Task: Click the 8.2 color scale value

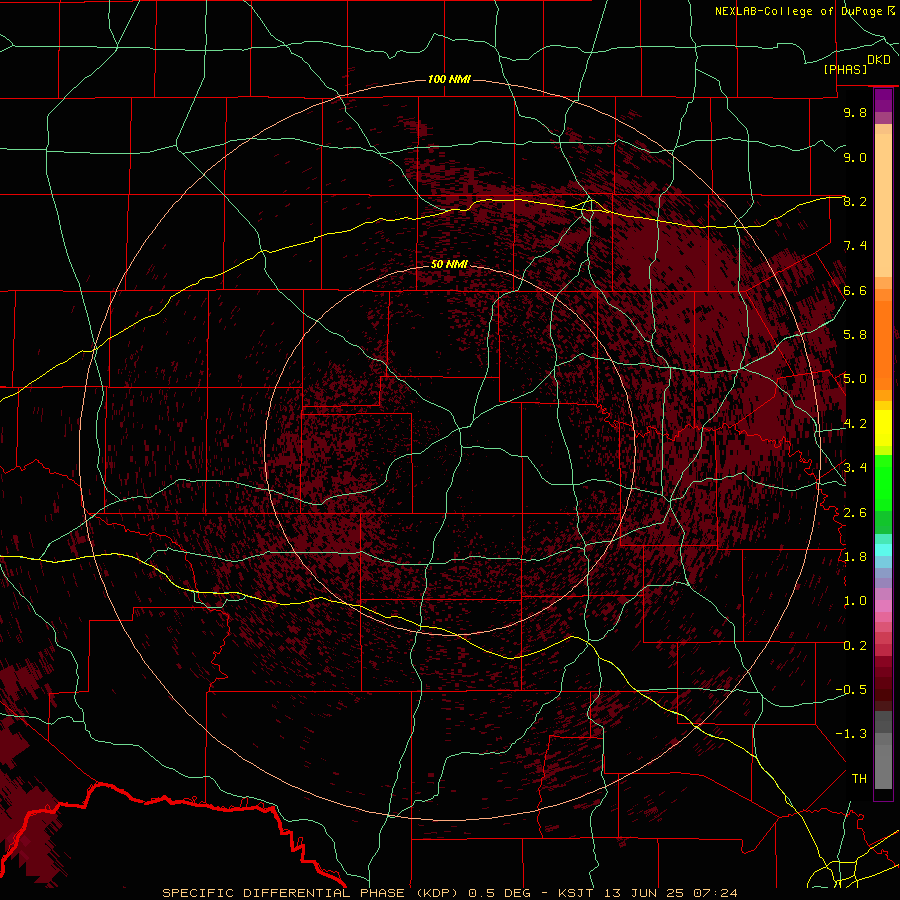Action: (x=855, y=201)
